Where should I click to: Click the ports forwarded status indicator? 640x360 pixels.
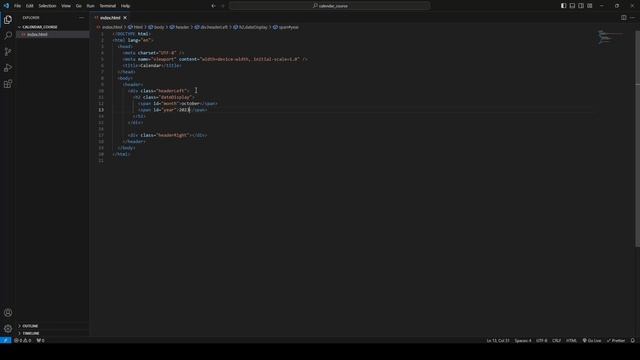click(x=40, y=340)
